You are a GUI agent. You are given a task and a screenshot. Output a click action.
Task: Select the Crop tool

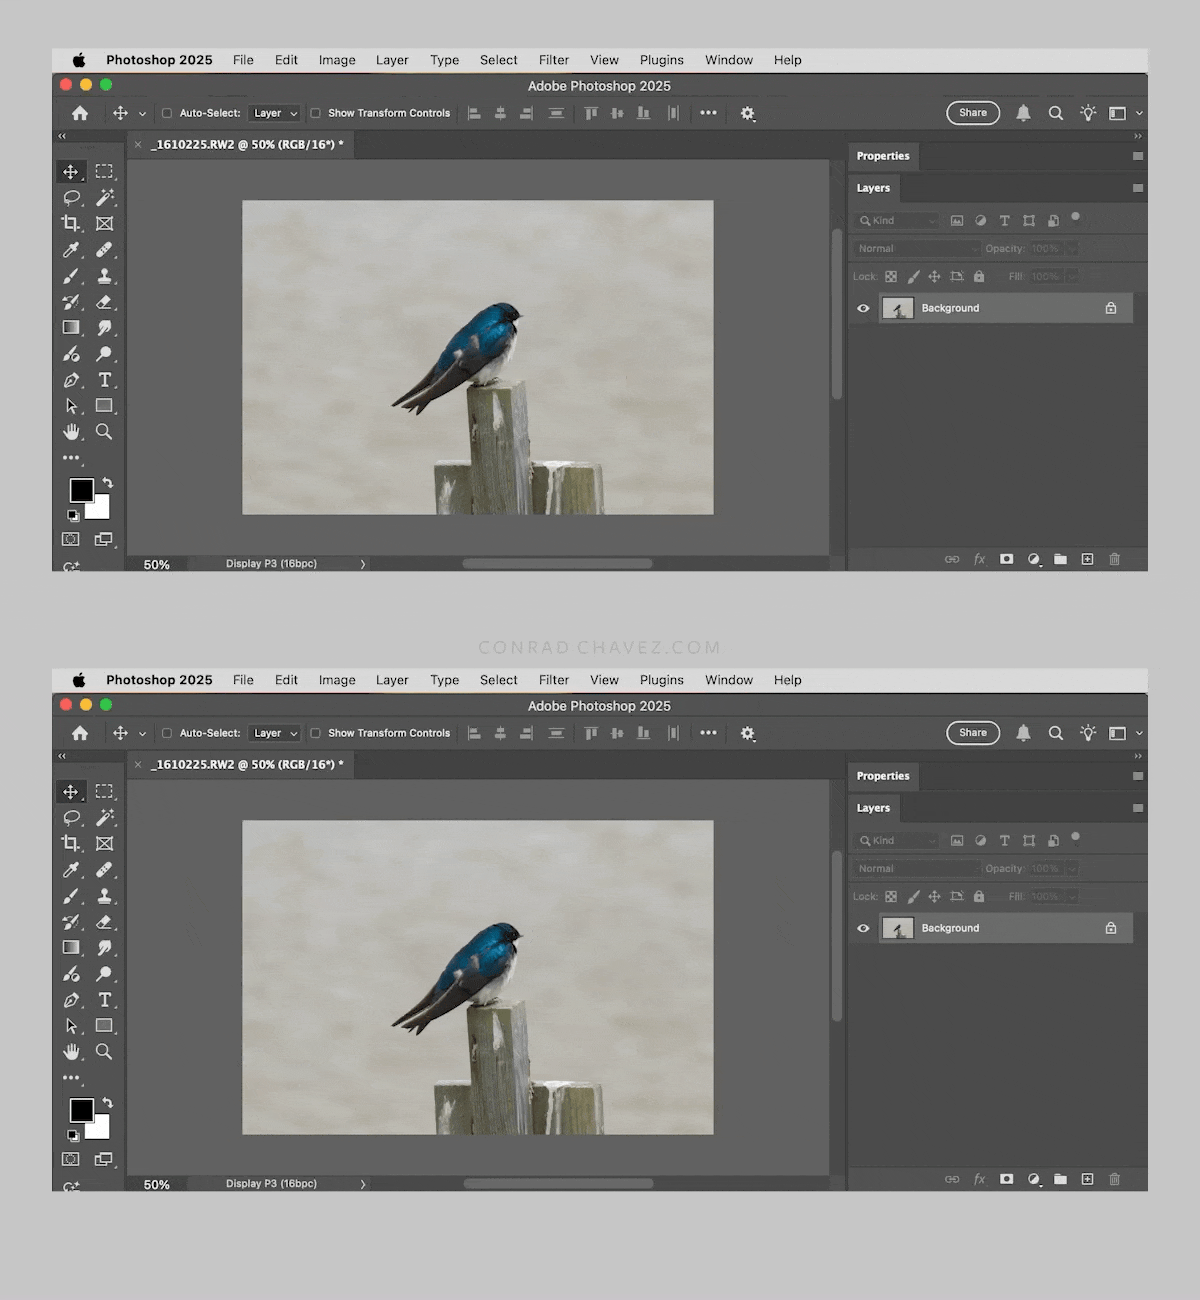[71, 223]
